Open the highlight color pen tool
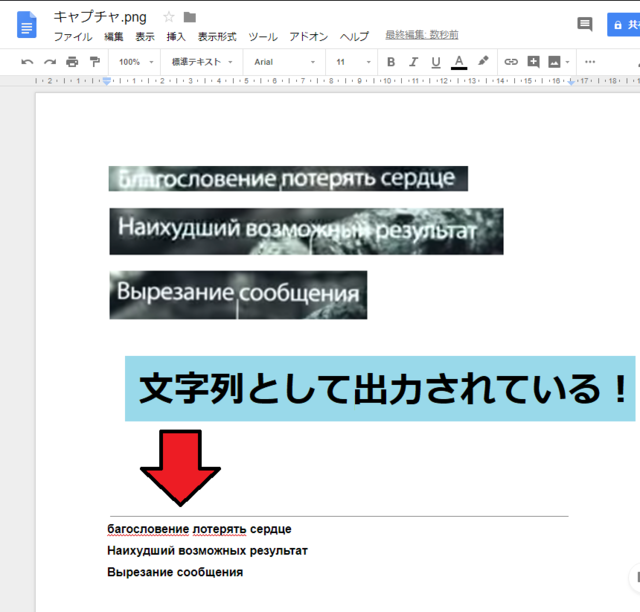Viewport: 640px width, 612px height. click(x=483, y=61)
